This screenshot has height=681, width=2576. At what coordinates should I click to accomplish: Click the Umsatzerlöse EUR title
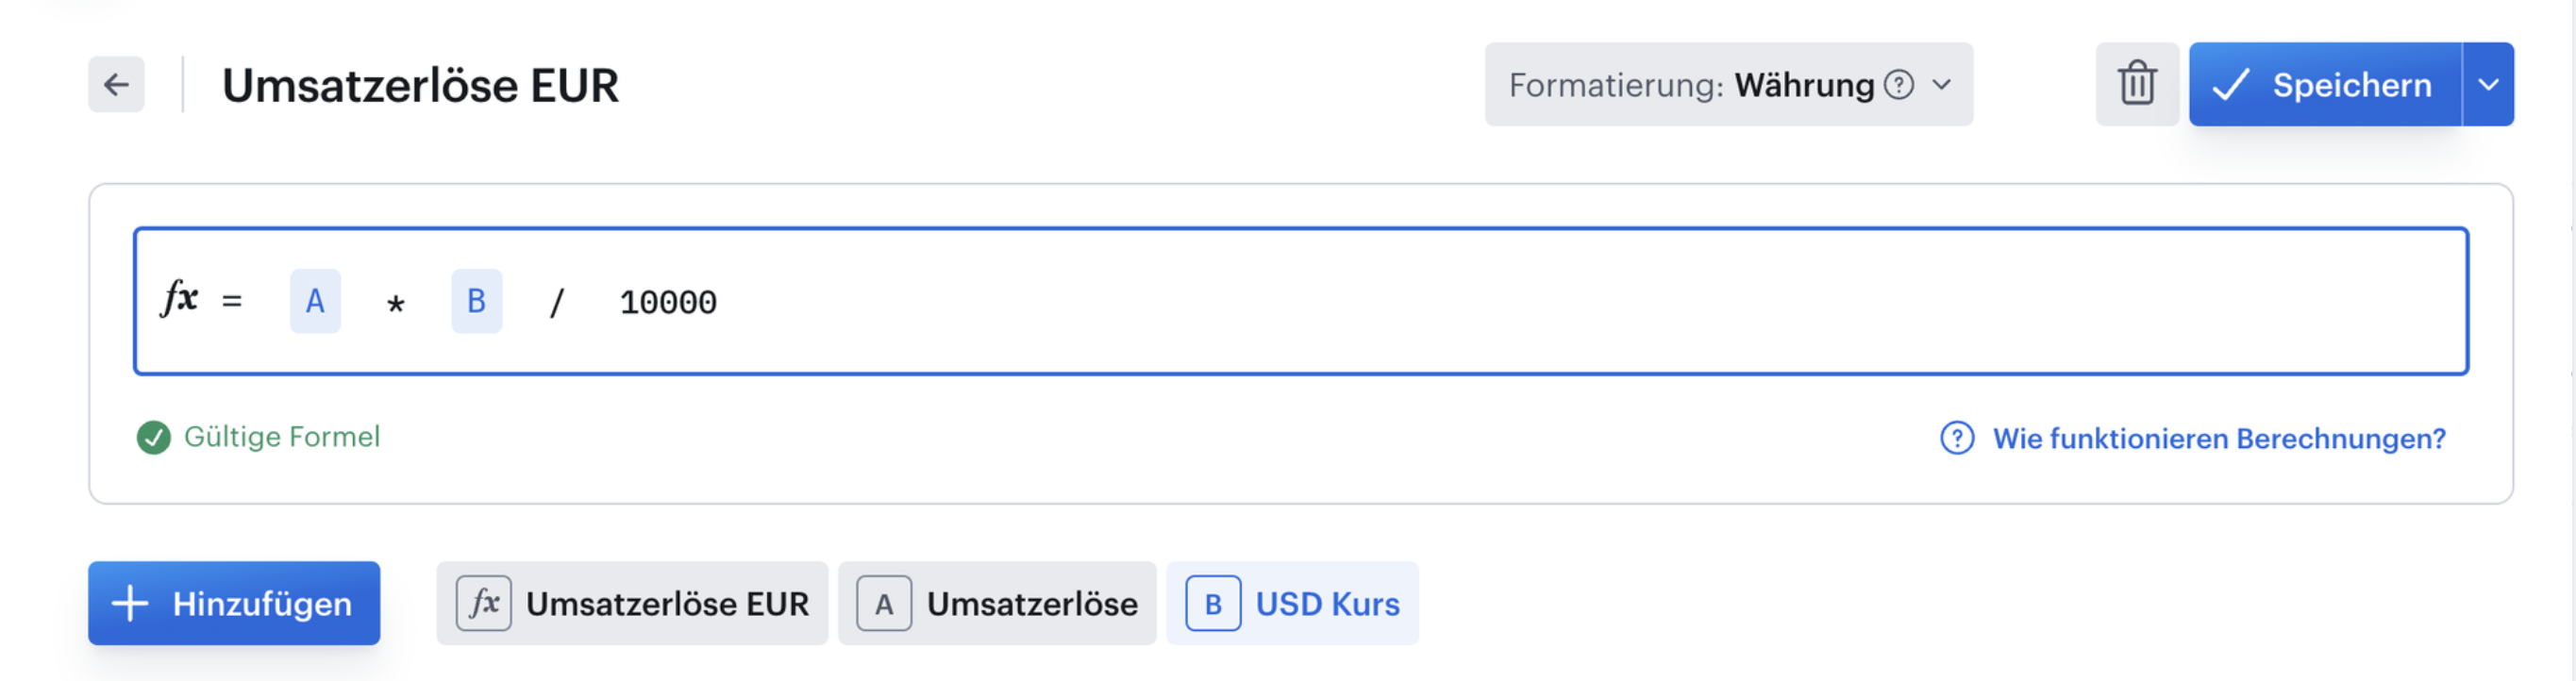click(420, 85)
